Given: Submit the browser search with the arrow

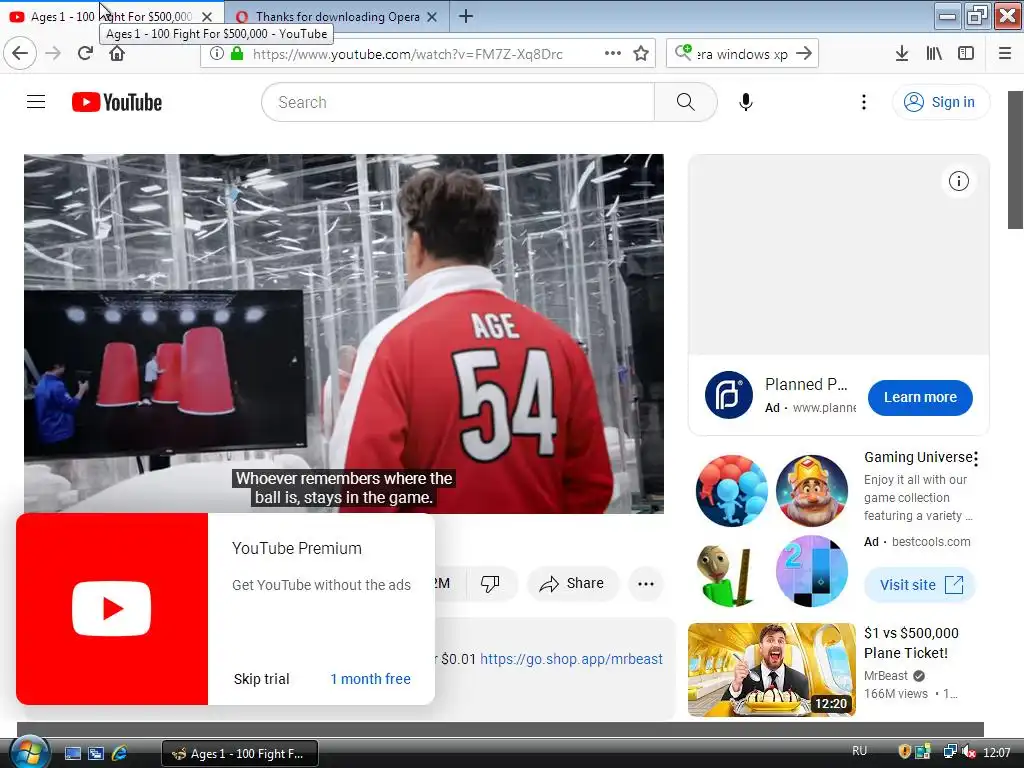Looking at the screenshot, I should tap(804, 54).
